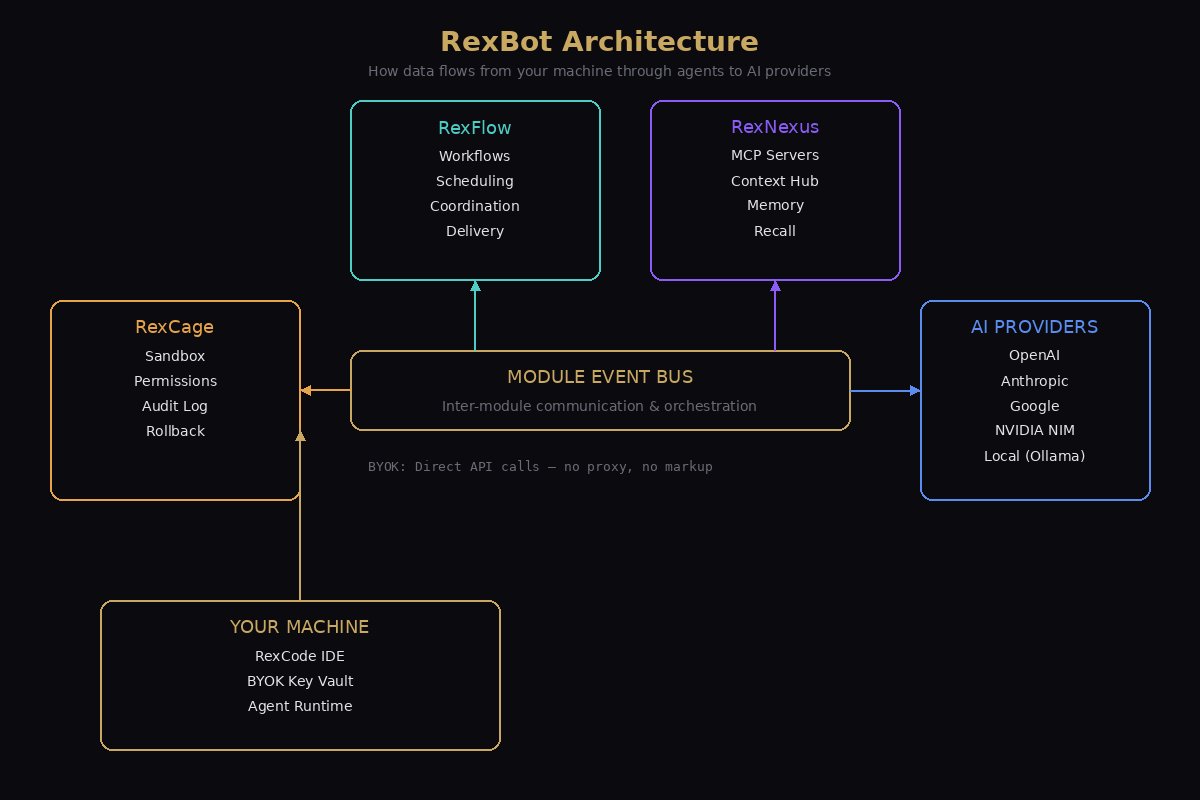Select OpenAI in AI Providers
The width and height of the screenshot is (1200, 800).
click(1035, 355)
